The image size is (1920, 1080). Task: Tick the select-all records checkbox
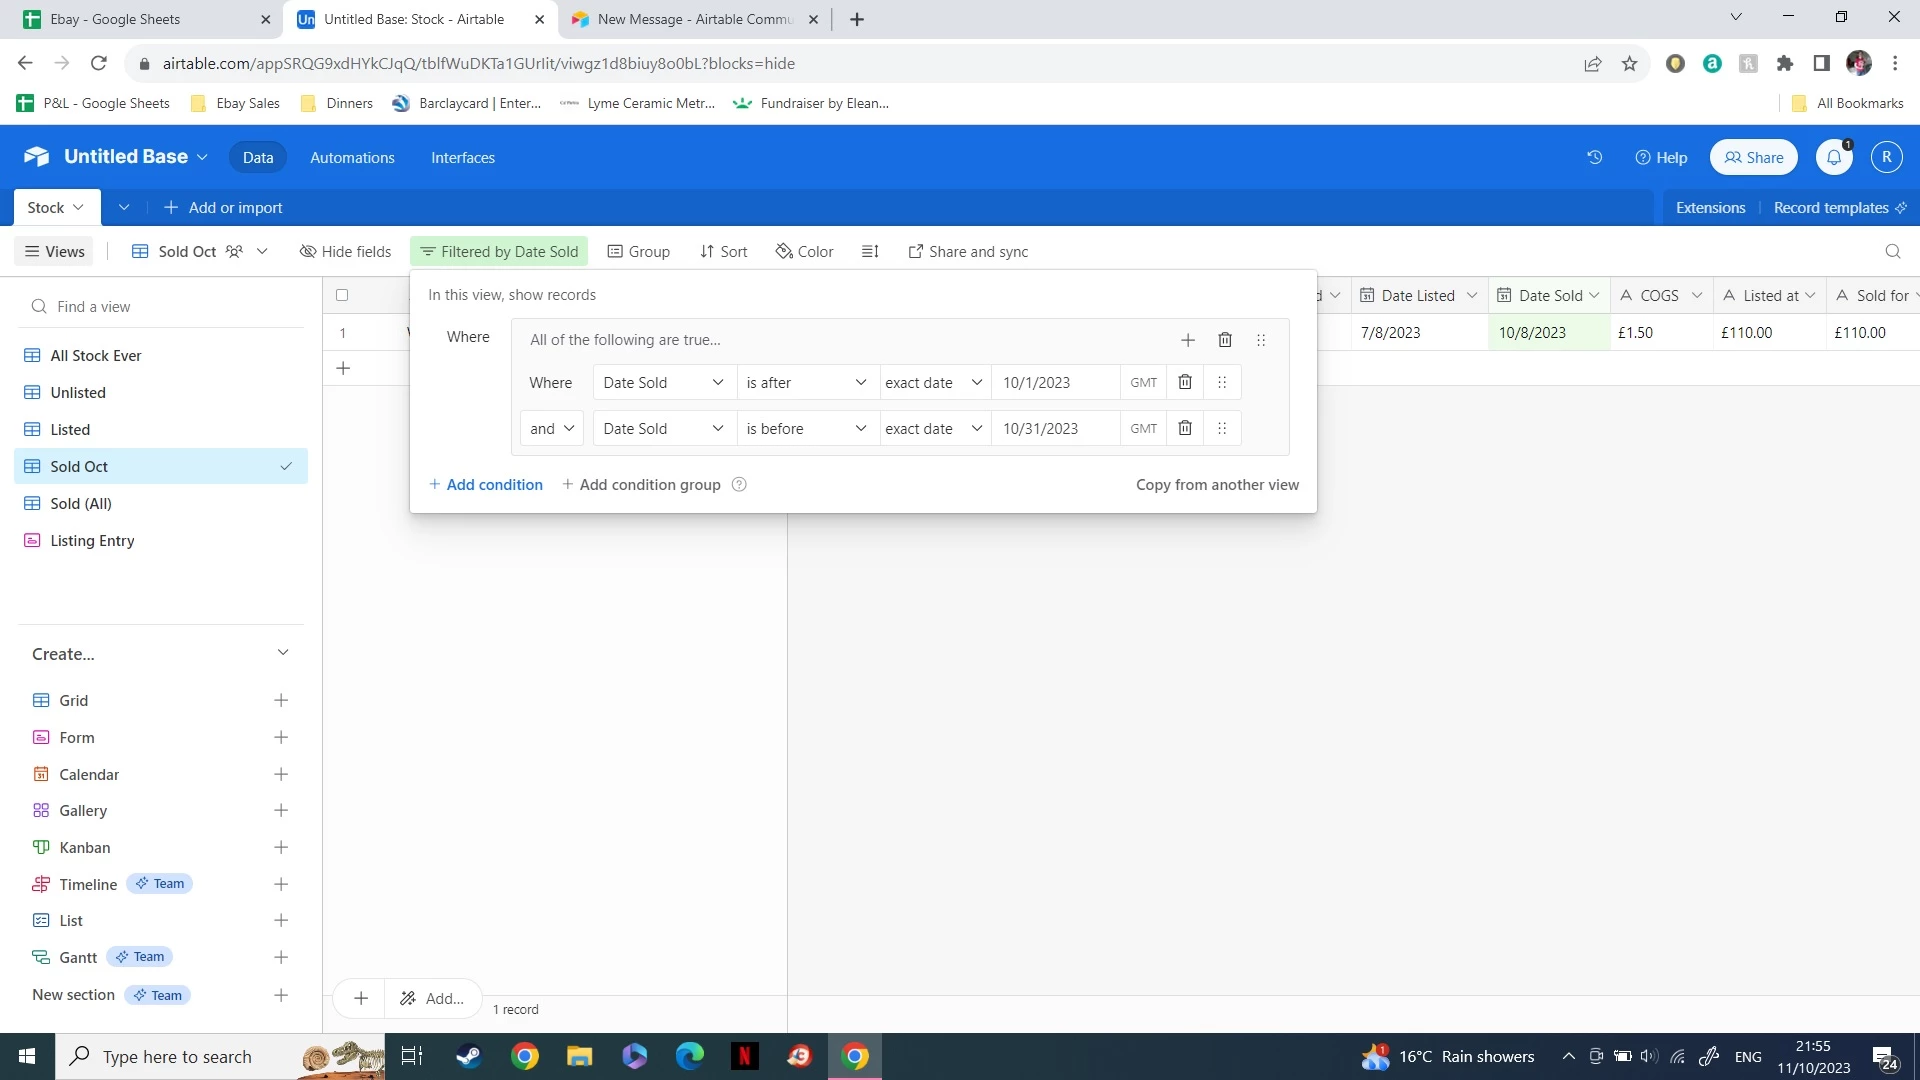342,295
